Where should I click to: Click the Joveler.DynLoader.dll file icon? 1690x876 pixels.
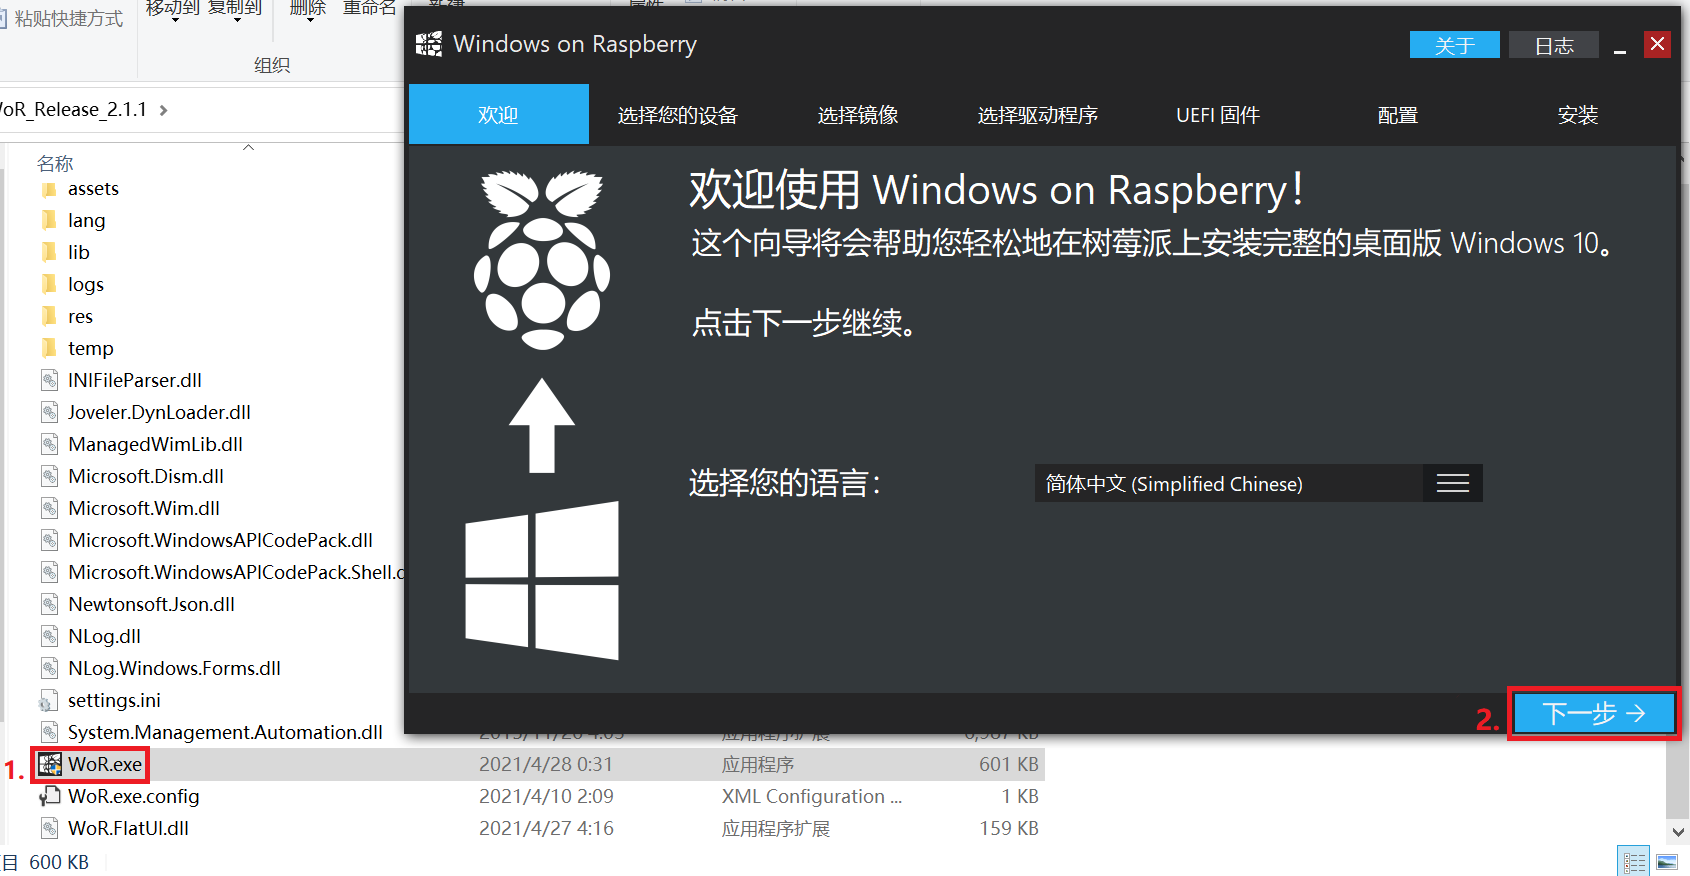[x=49, y=413]
